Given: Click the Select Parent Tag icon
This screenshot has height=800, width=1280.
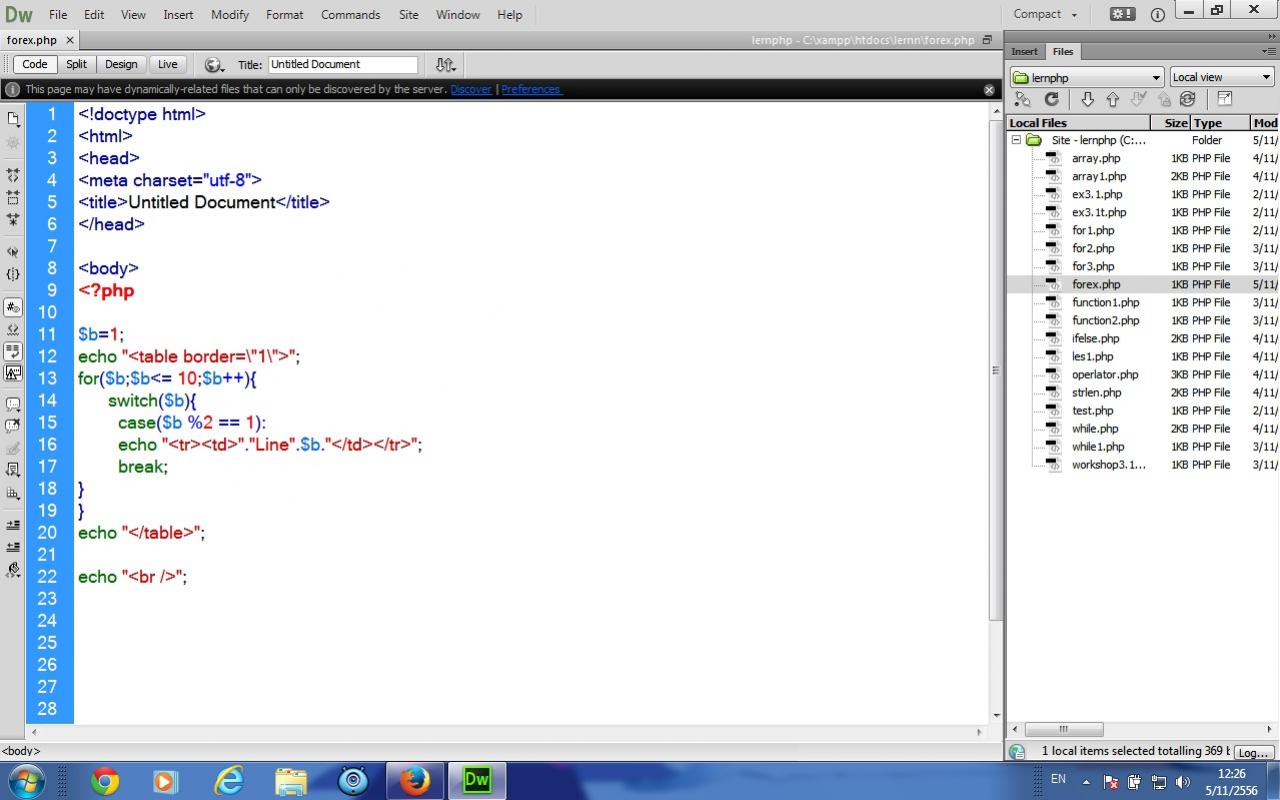Looking at the screenshot, I should point(13,252).
